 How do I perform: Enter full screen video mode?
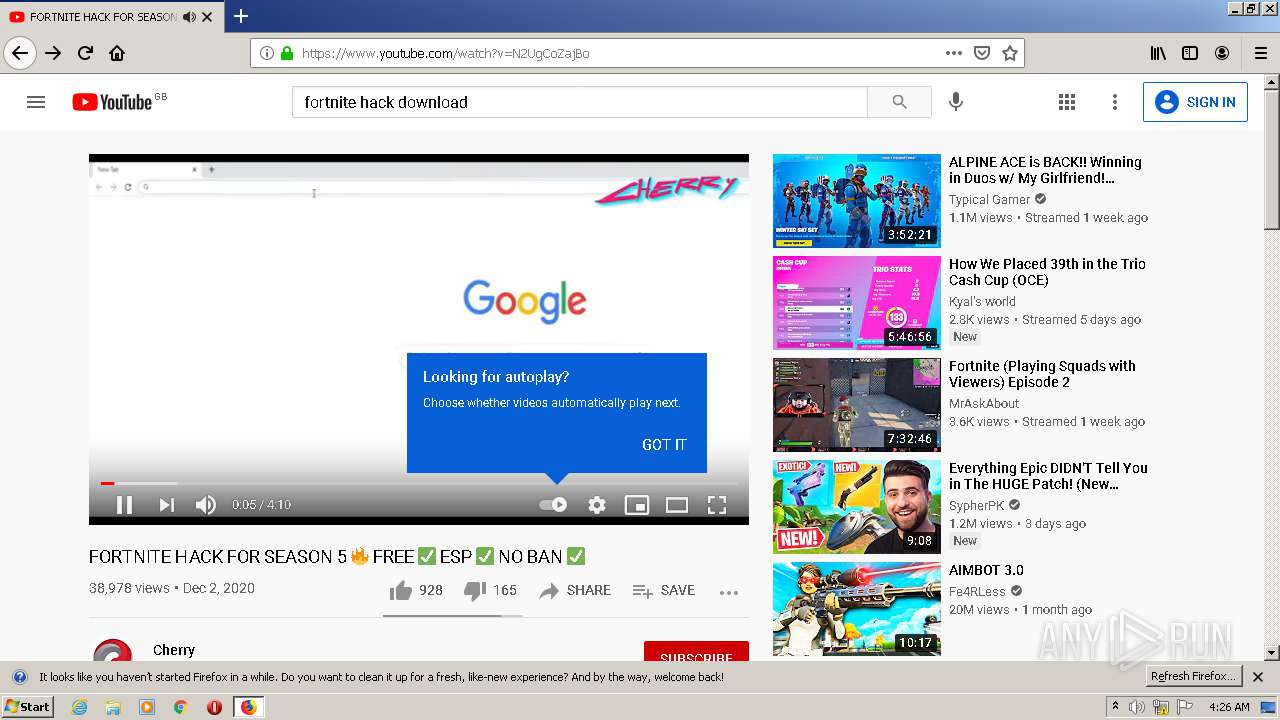click(x=717, y=505)
